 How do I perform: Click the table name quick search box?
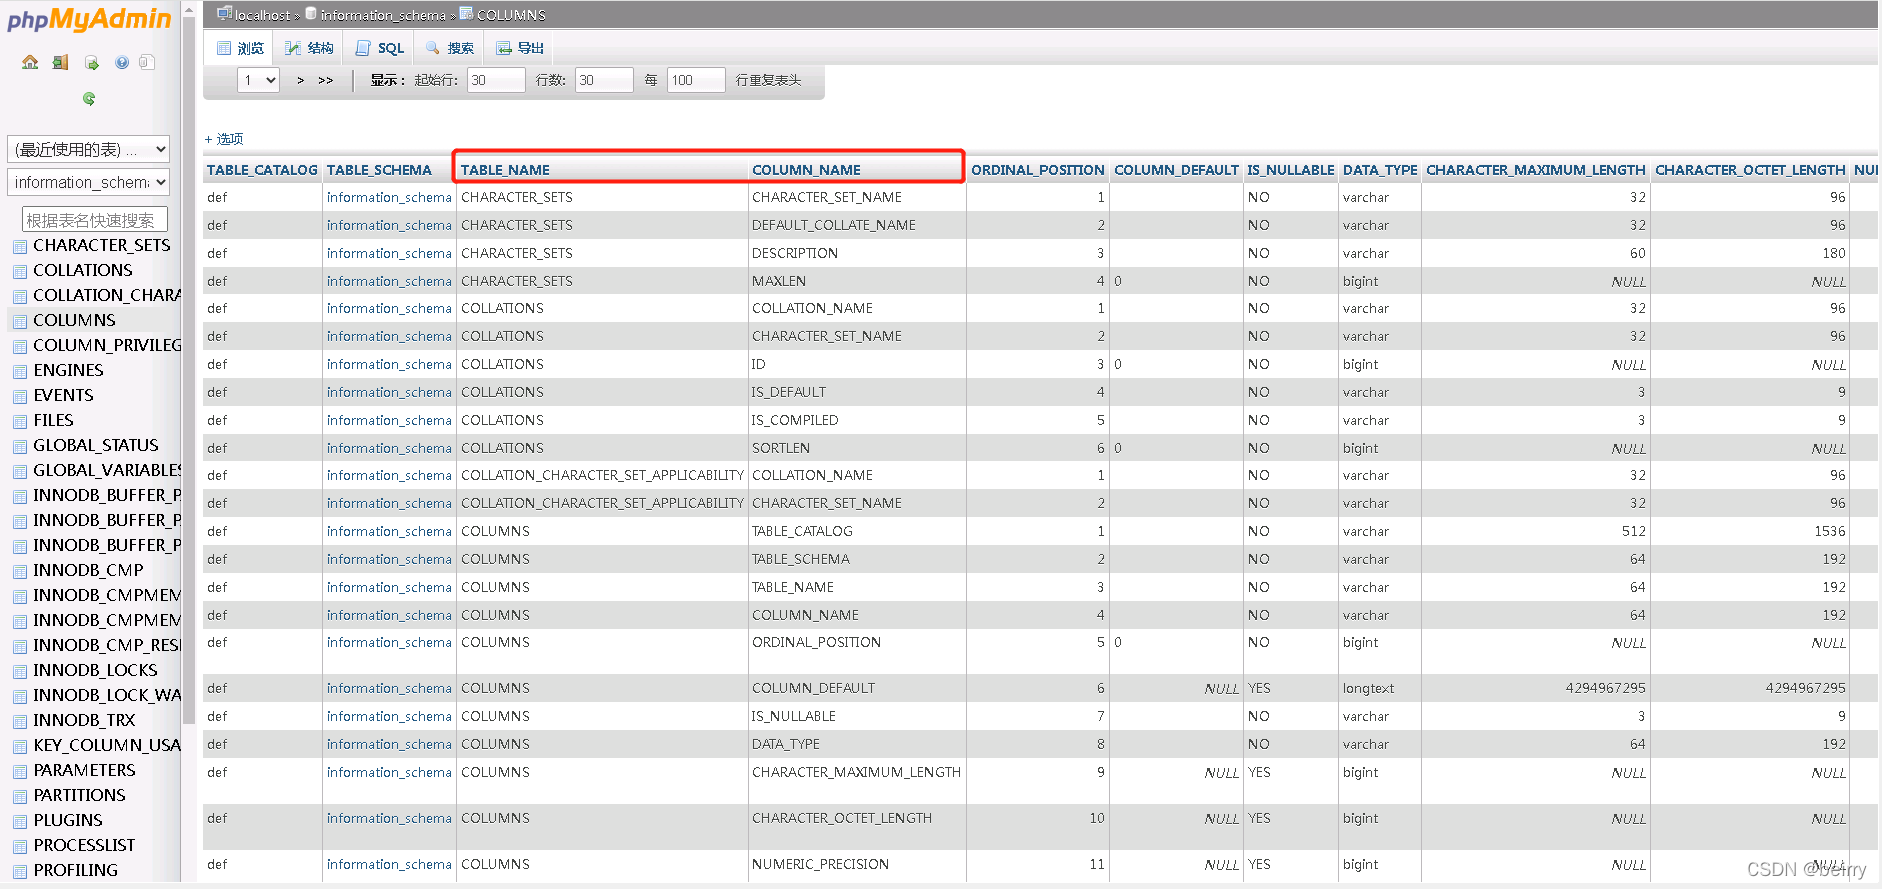[95, 220]
